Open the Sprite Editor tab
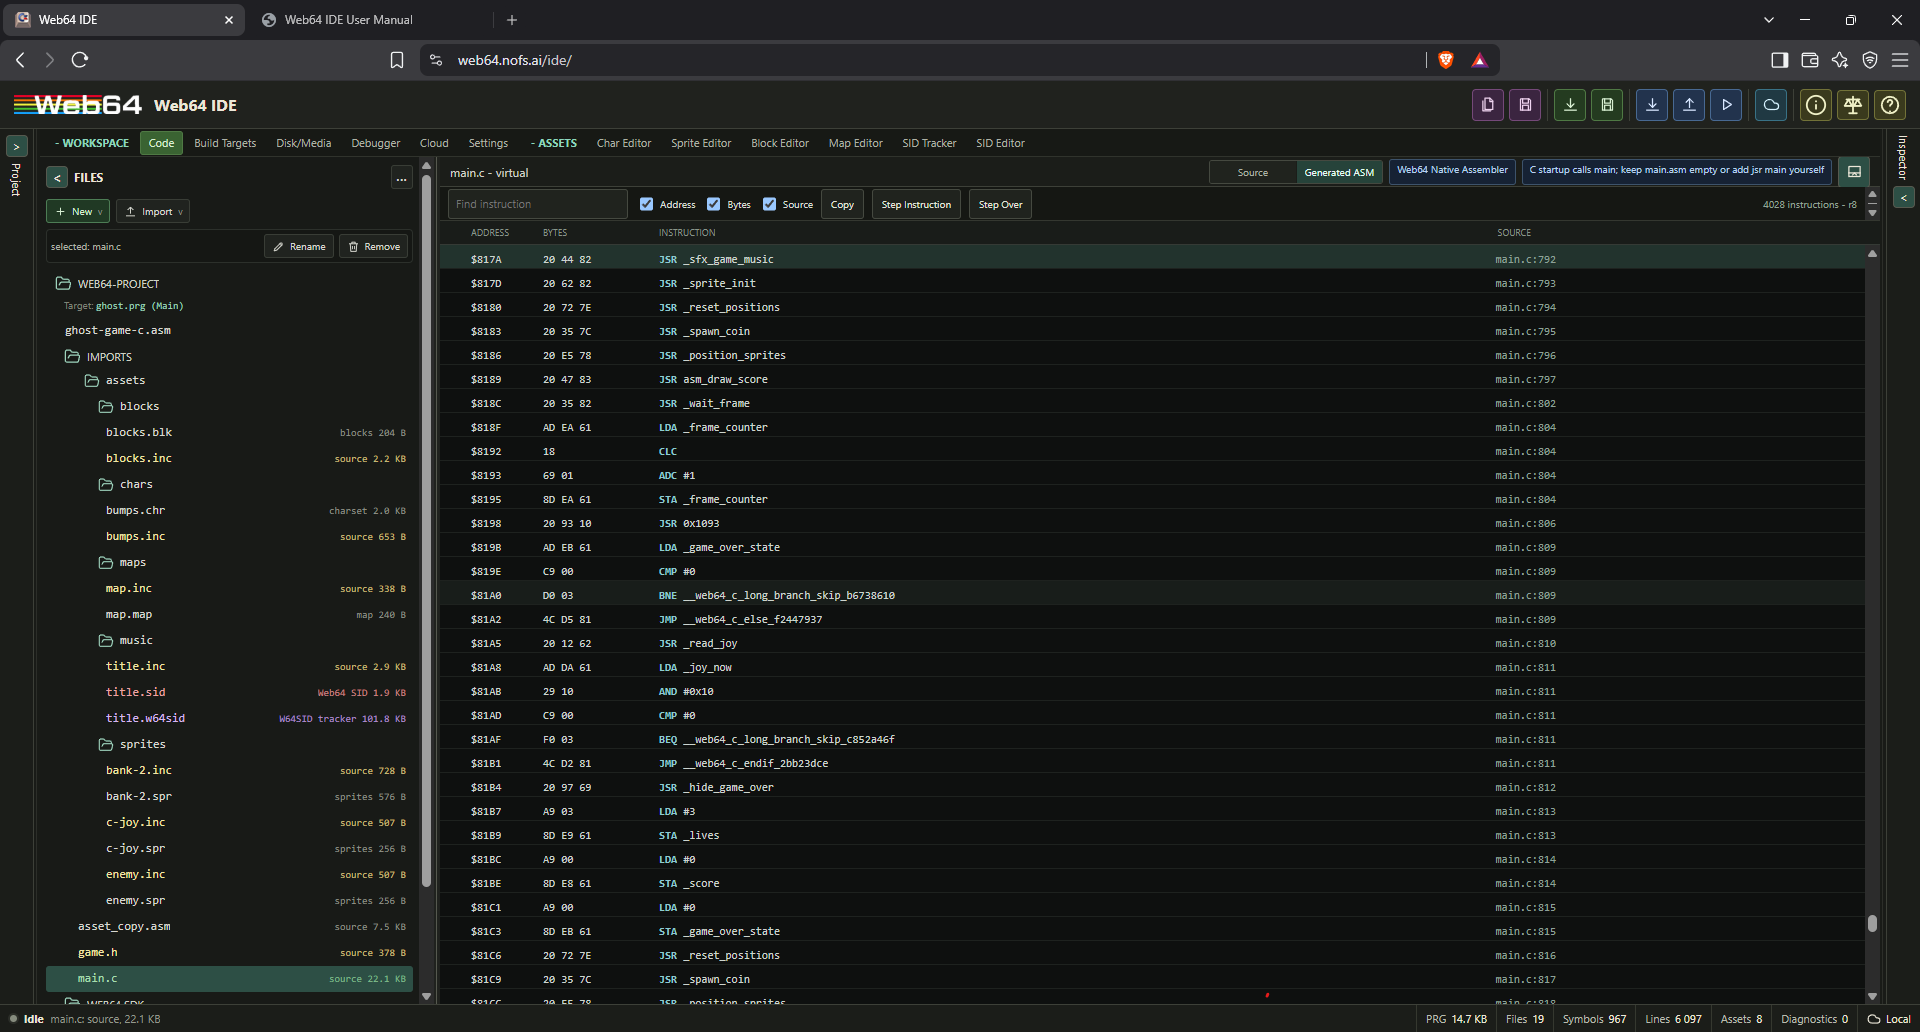The width and height of the screenshot is (1920, 1032). (x=701, y=143)
